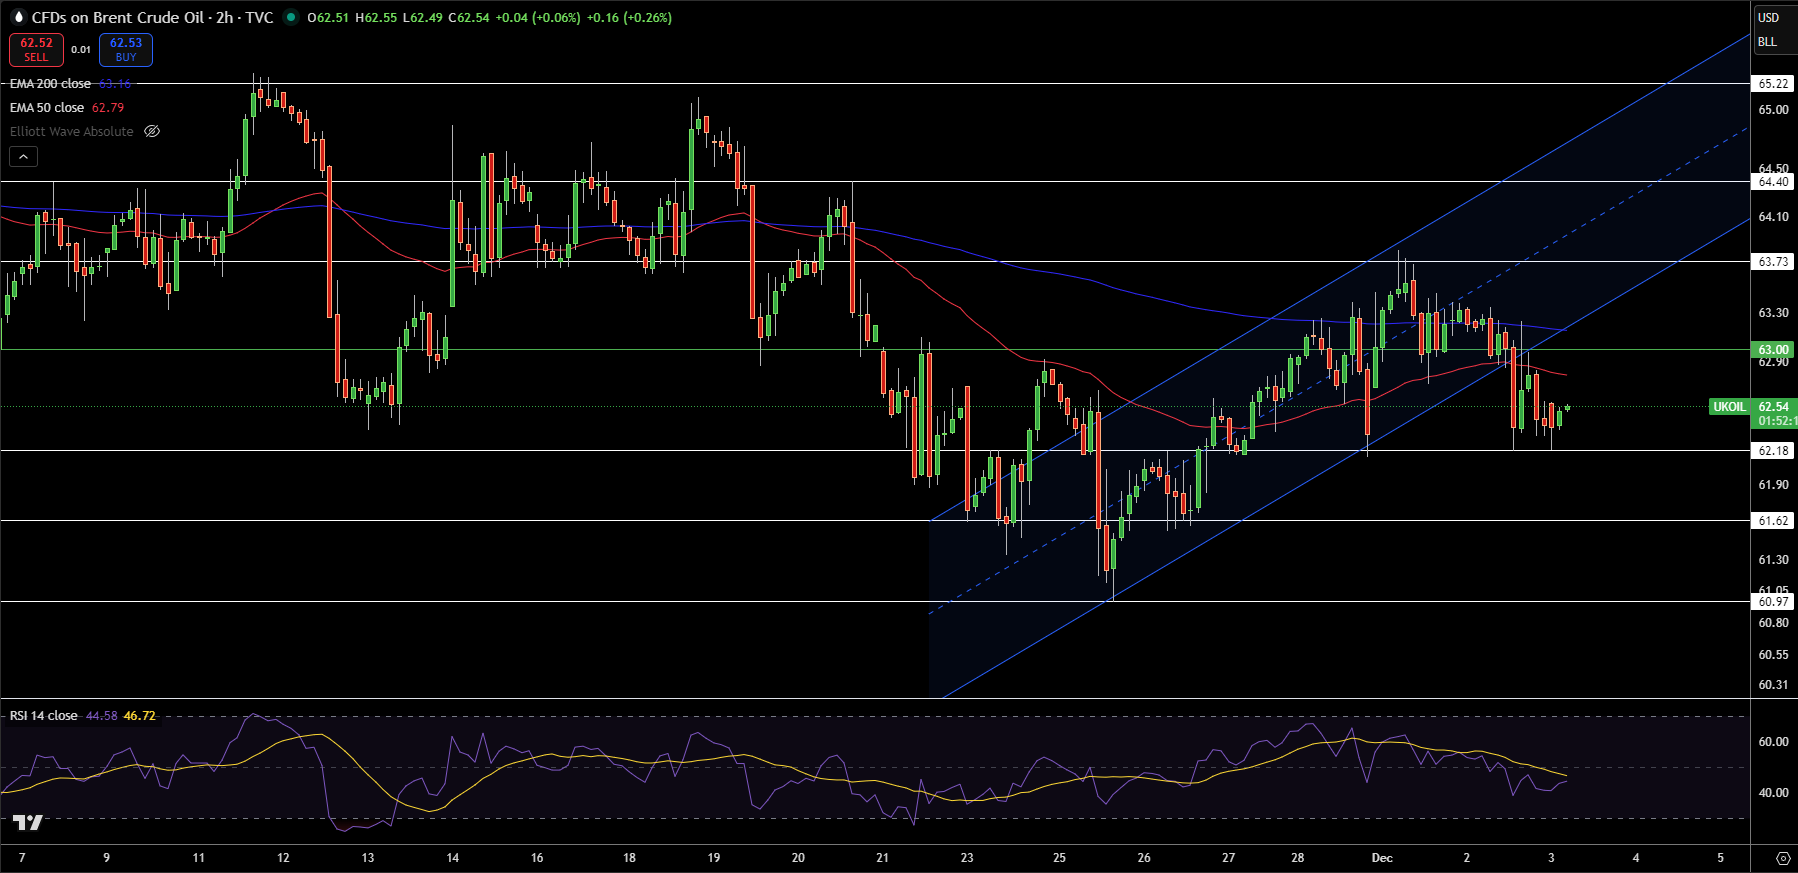Click the 61.30 price scale label

point(1774,560)
